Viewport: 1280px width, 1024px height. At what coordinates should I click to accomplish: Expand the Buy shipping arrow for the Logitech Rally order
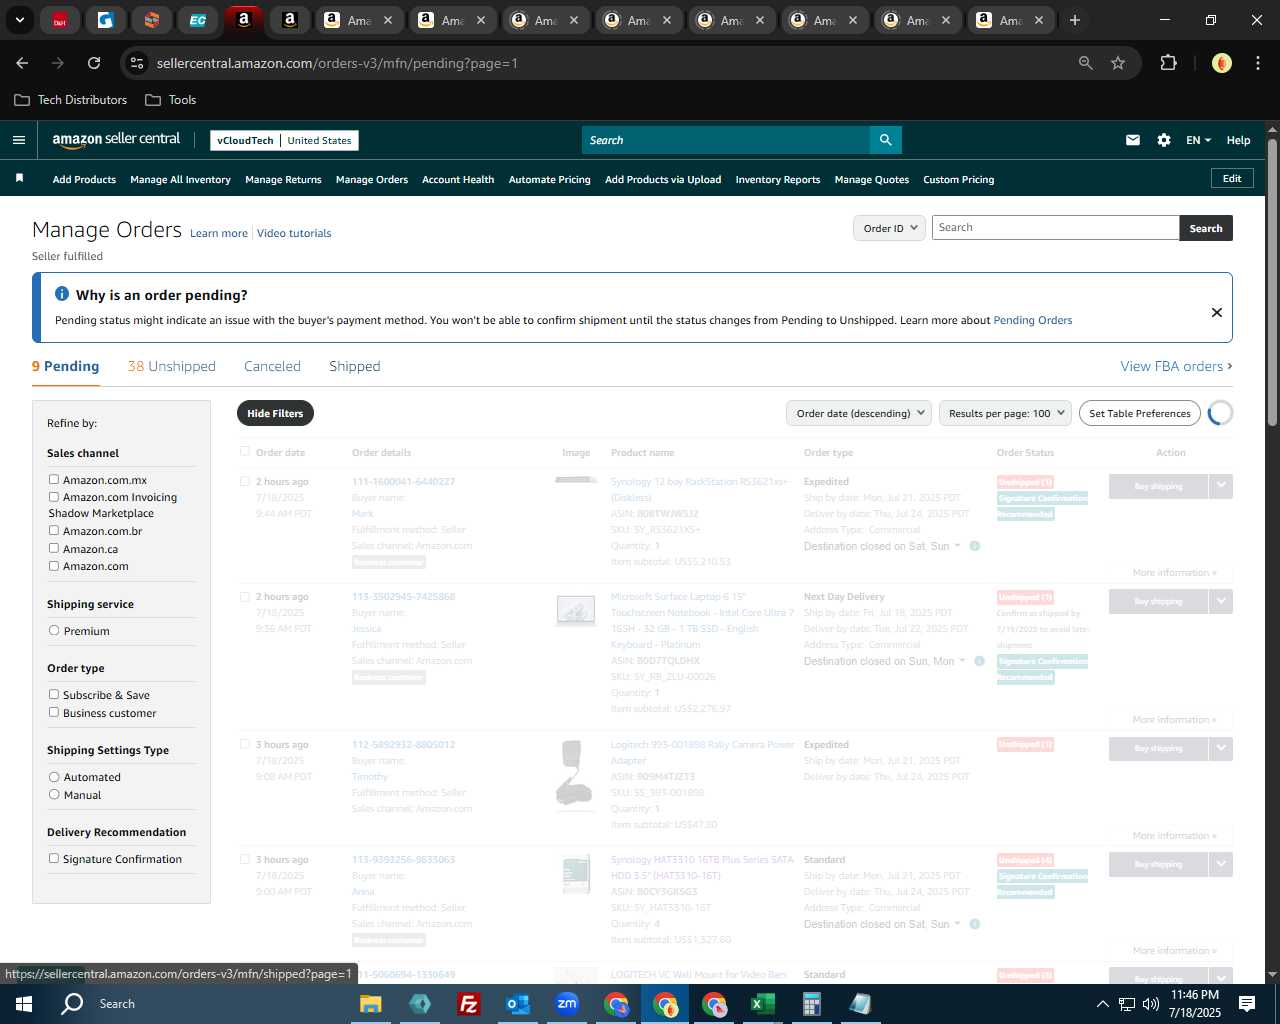click(1221, 748)
